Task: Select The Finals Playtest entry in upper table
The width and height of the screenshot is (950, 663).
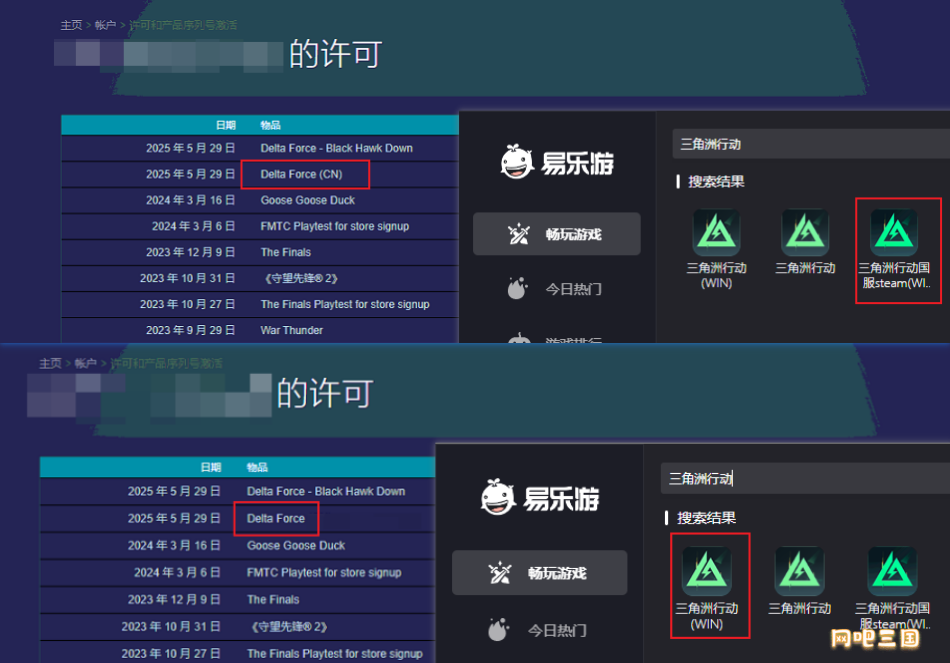Action: pyautogui.click(x=345, y=304)
